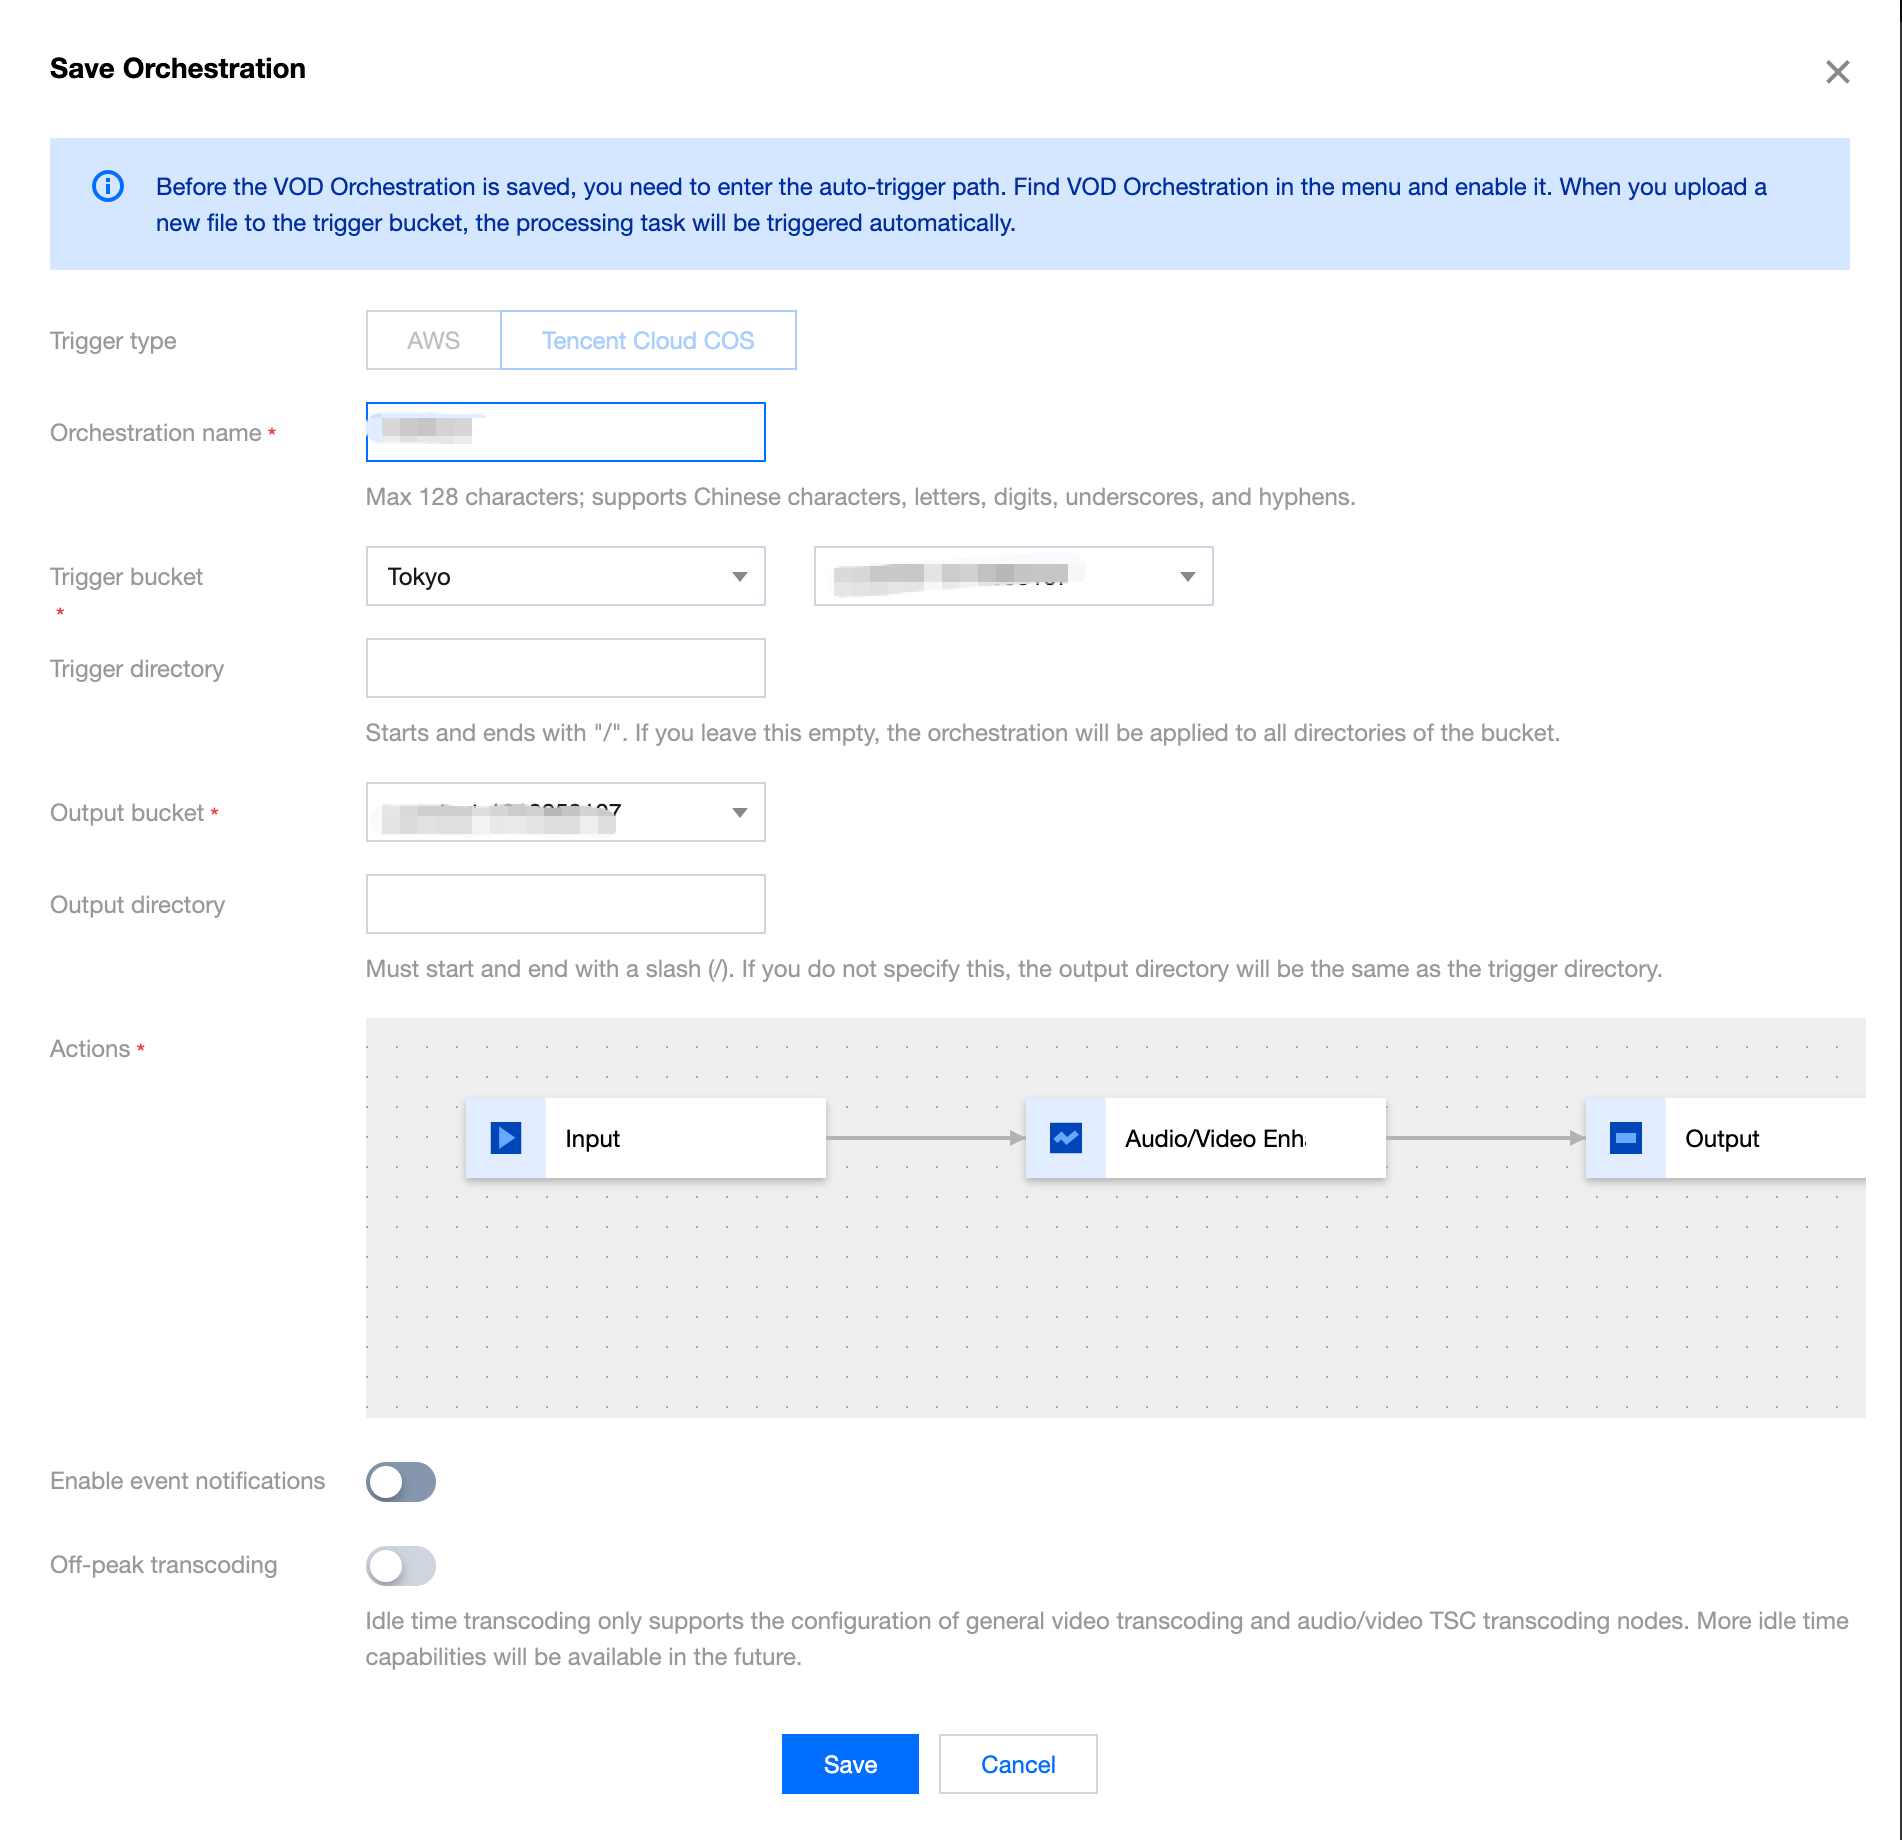Open the Output bucket dropdown

tap(566, 813)
